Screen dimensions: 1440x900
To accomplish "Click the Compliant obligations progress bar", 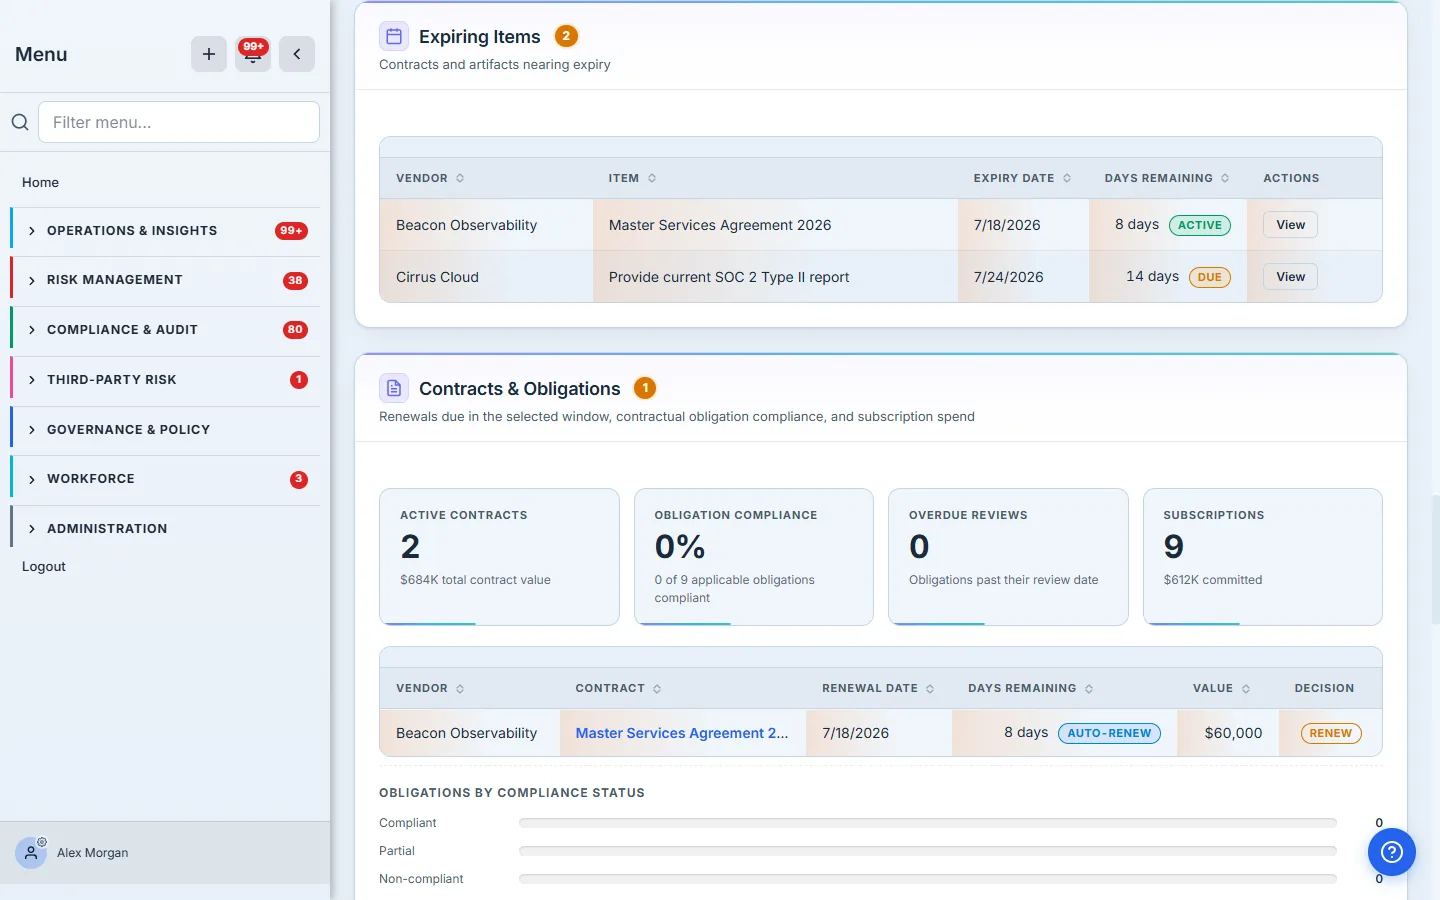I will click(x=928, y=823).
